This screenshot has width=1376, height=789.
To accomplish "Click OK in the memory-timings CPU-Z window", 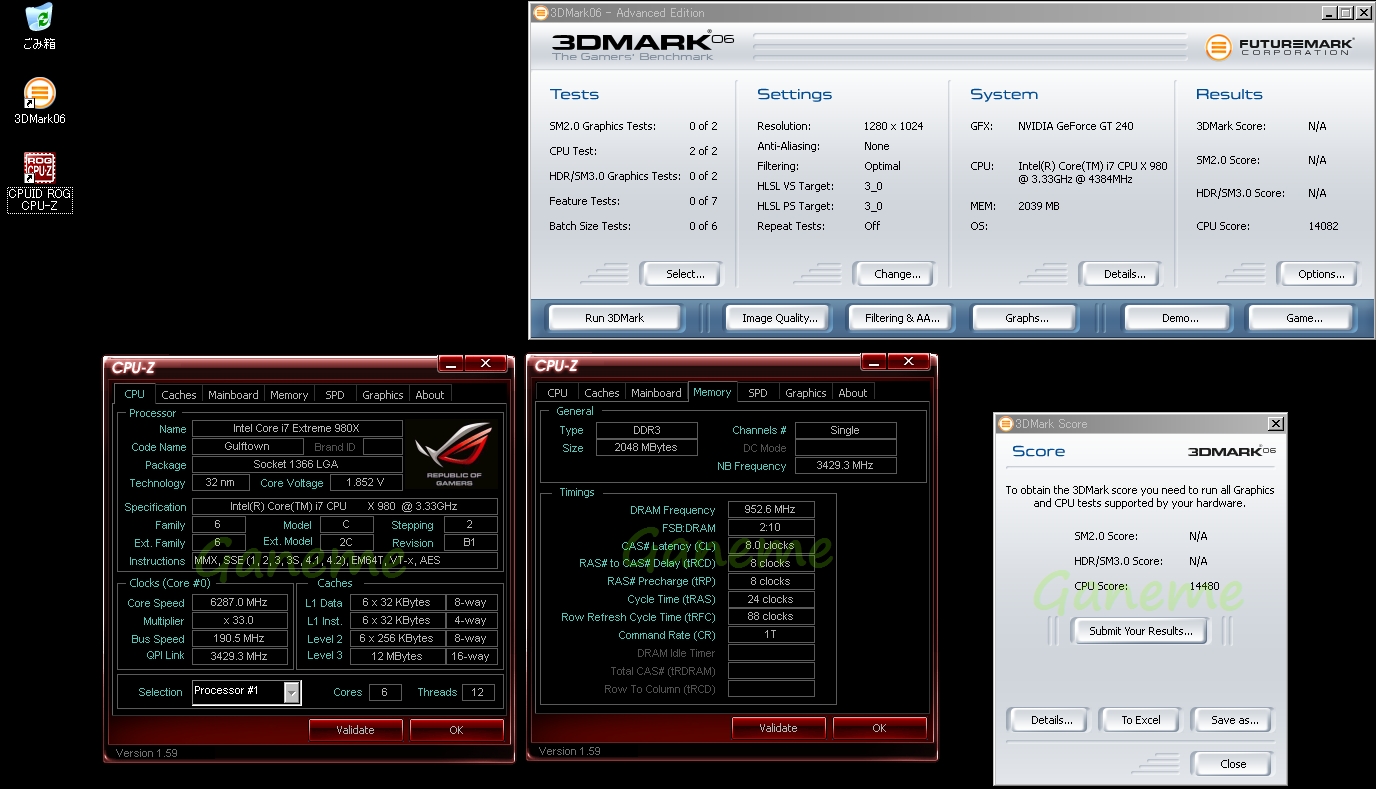I will [x=879, y=728].
